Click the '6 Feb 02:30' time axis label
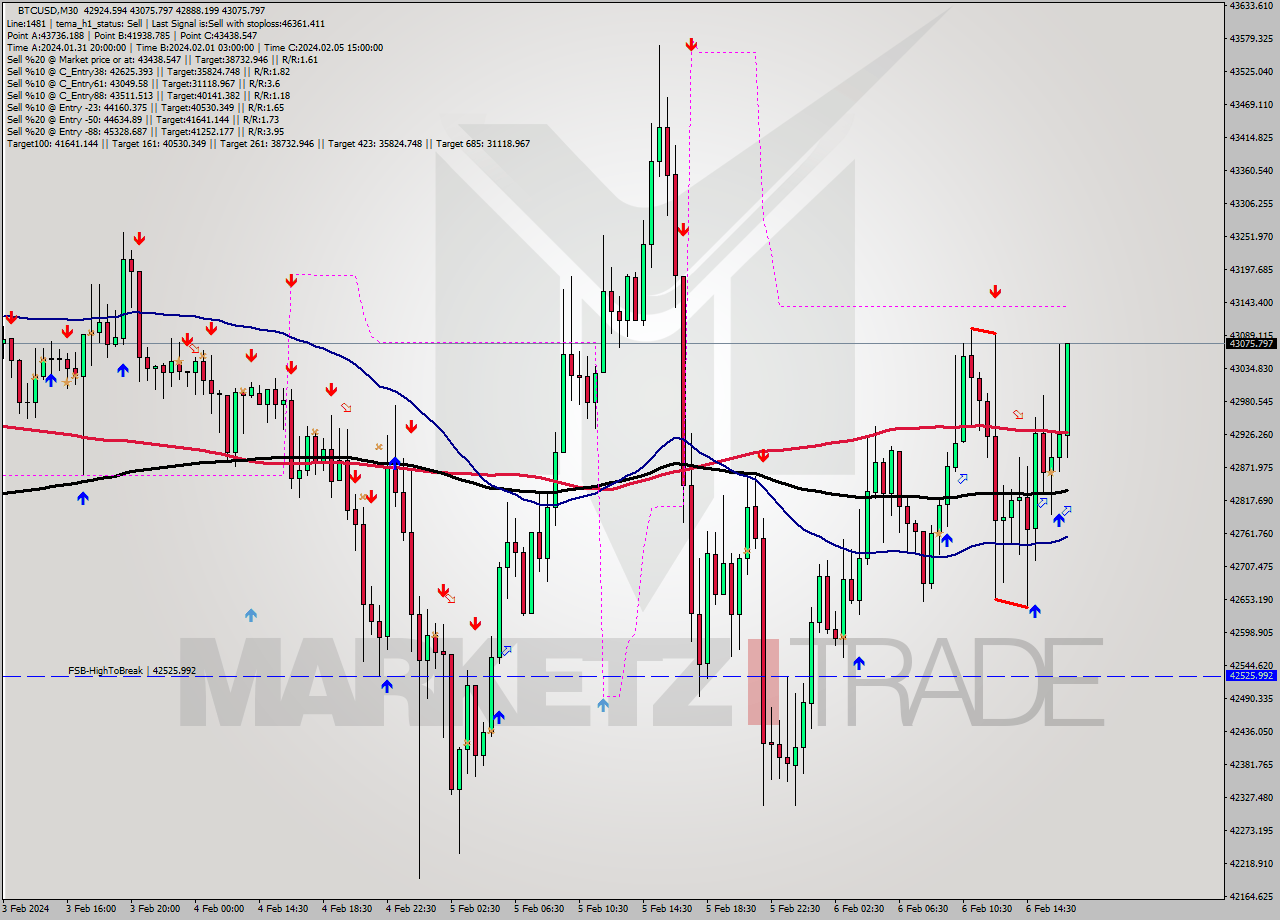Screen dimensions: 1280x920 [859, 909]
